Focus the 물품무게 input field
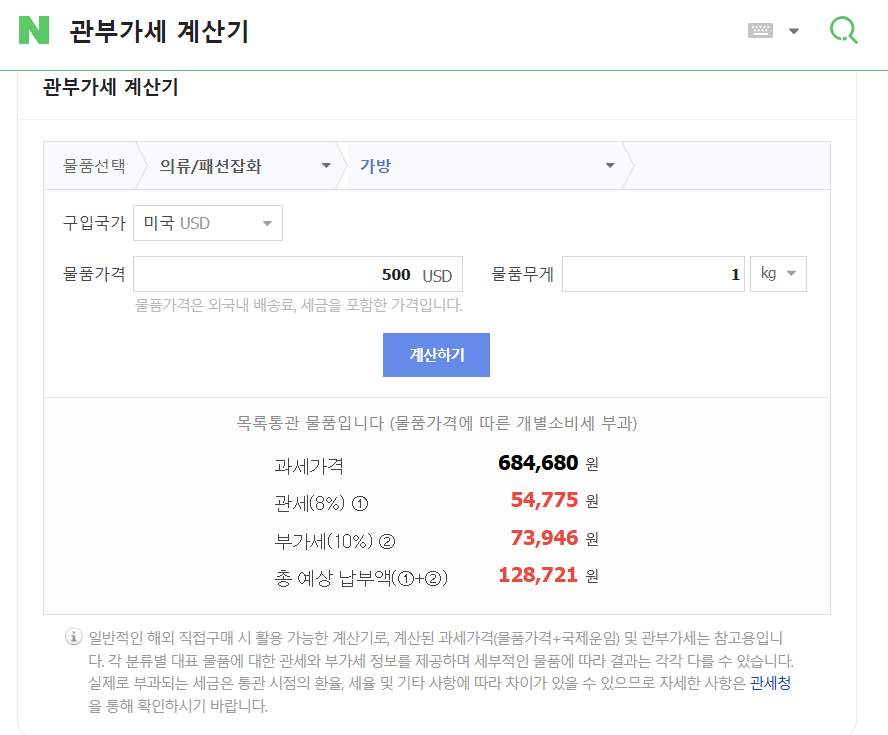 [x=654, y=274]
